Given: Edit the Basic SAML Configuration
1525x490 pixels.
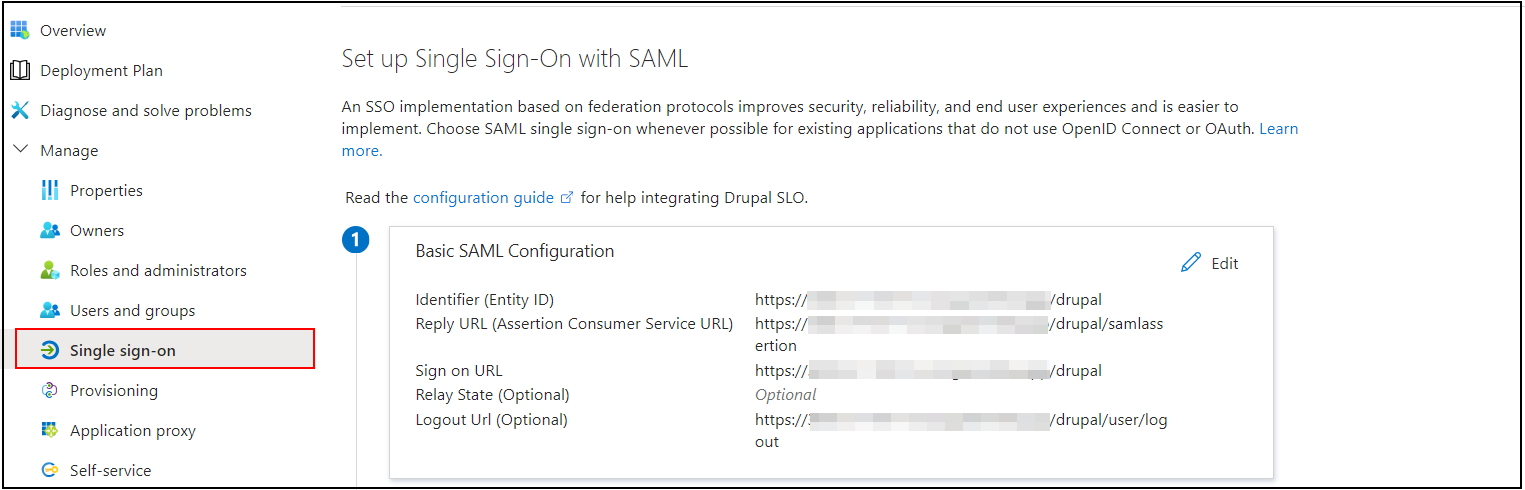Looking at the screenshot, I should (x=1210, y=263).
